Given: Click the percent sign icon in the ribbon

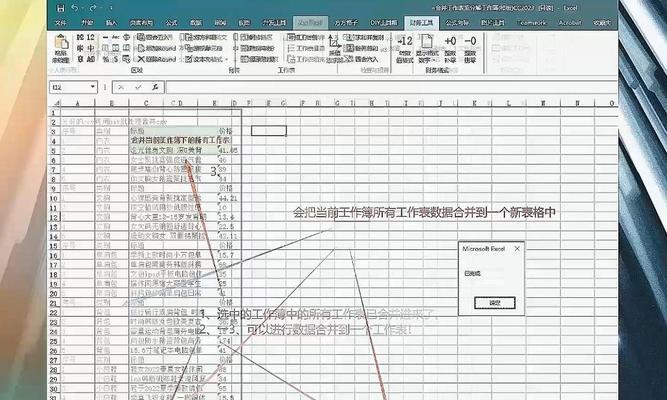Looking at the screenshot, I should point(105,59).
